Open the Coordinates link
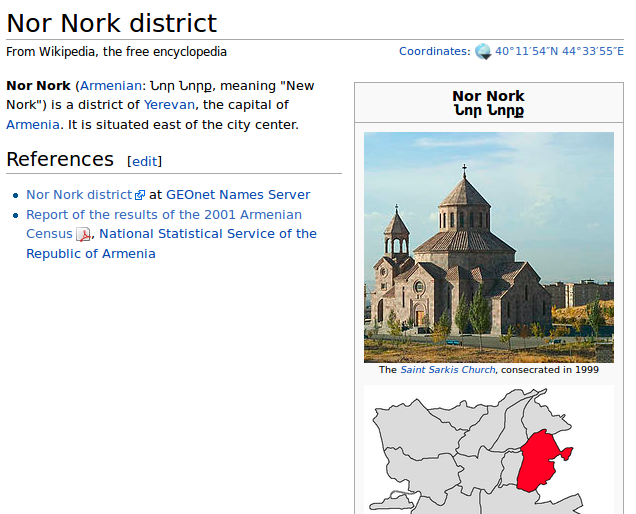The height and width of the screenshot is (514, 636). tap(433, 51)
